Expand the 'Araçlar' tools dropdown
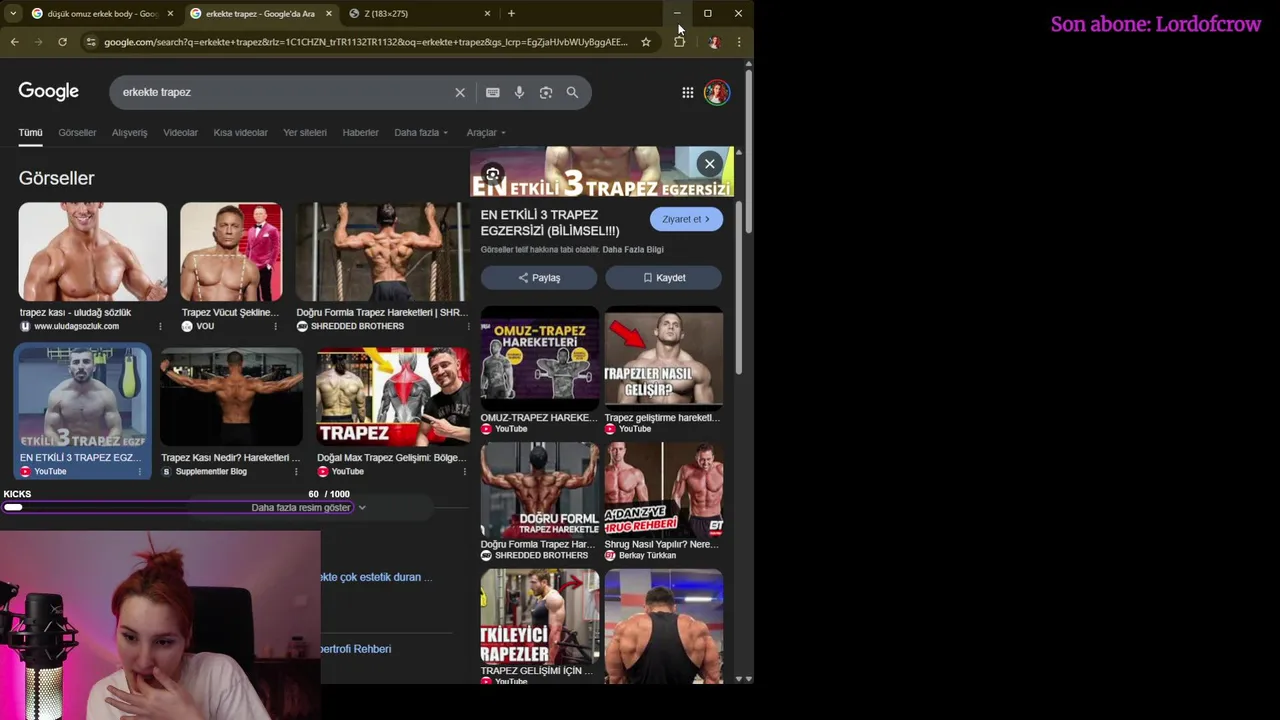Viewport: 1280px width, 720px height. click(x=486, y=132)
